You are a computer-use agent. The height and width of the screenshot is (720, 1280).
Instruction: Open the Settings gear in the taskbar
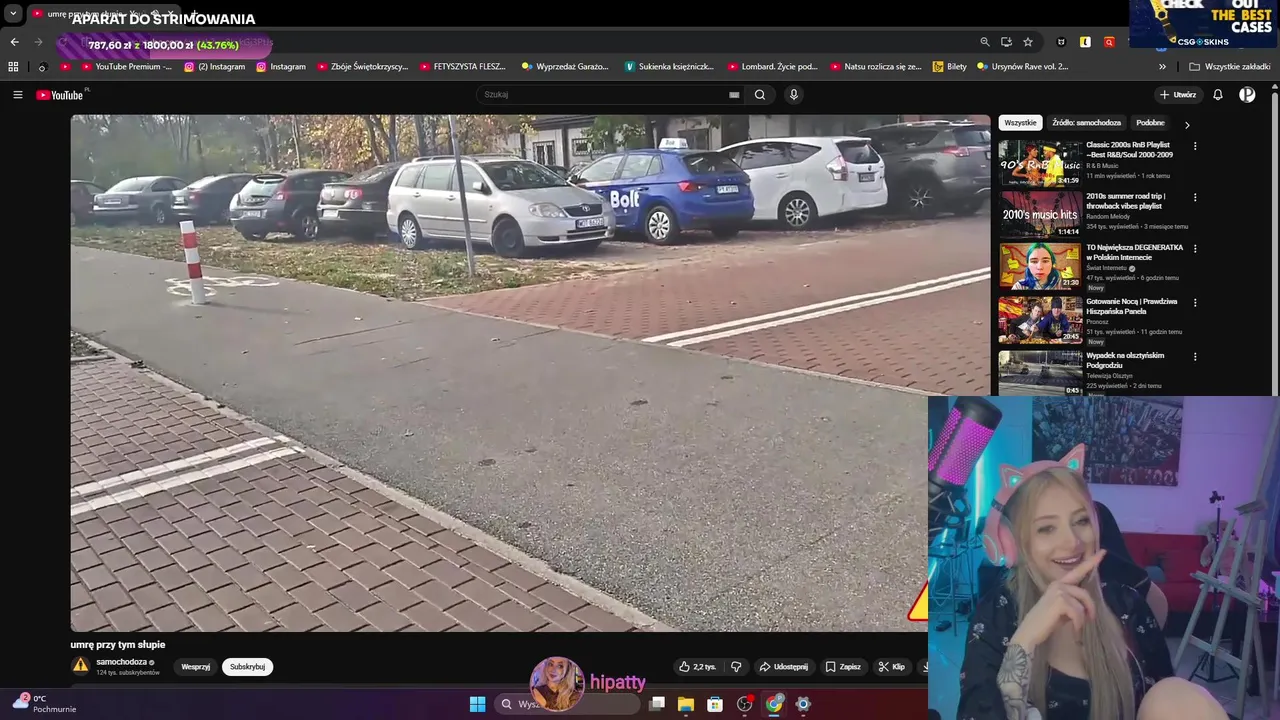802,704
